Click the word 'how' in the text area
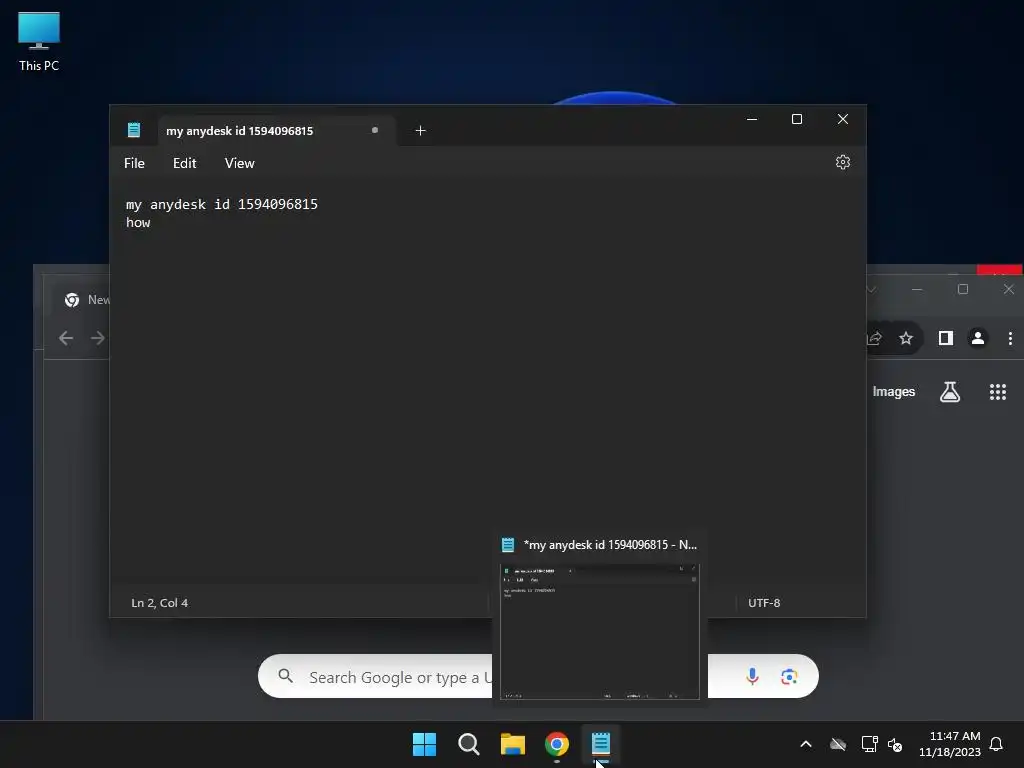1024x768 pixels. coord(138,223)
